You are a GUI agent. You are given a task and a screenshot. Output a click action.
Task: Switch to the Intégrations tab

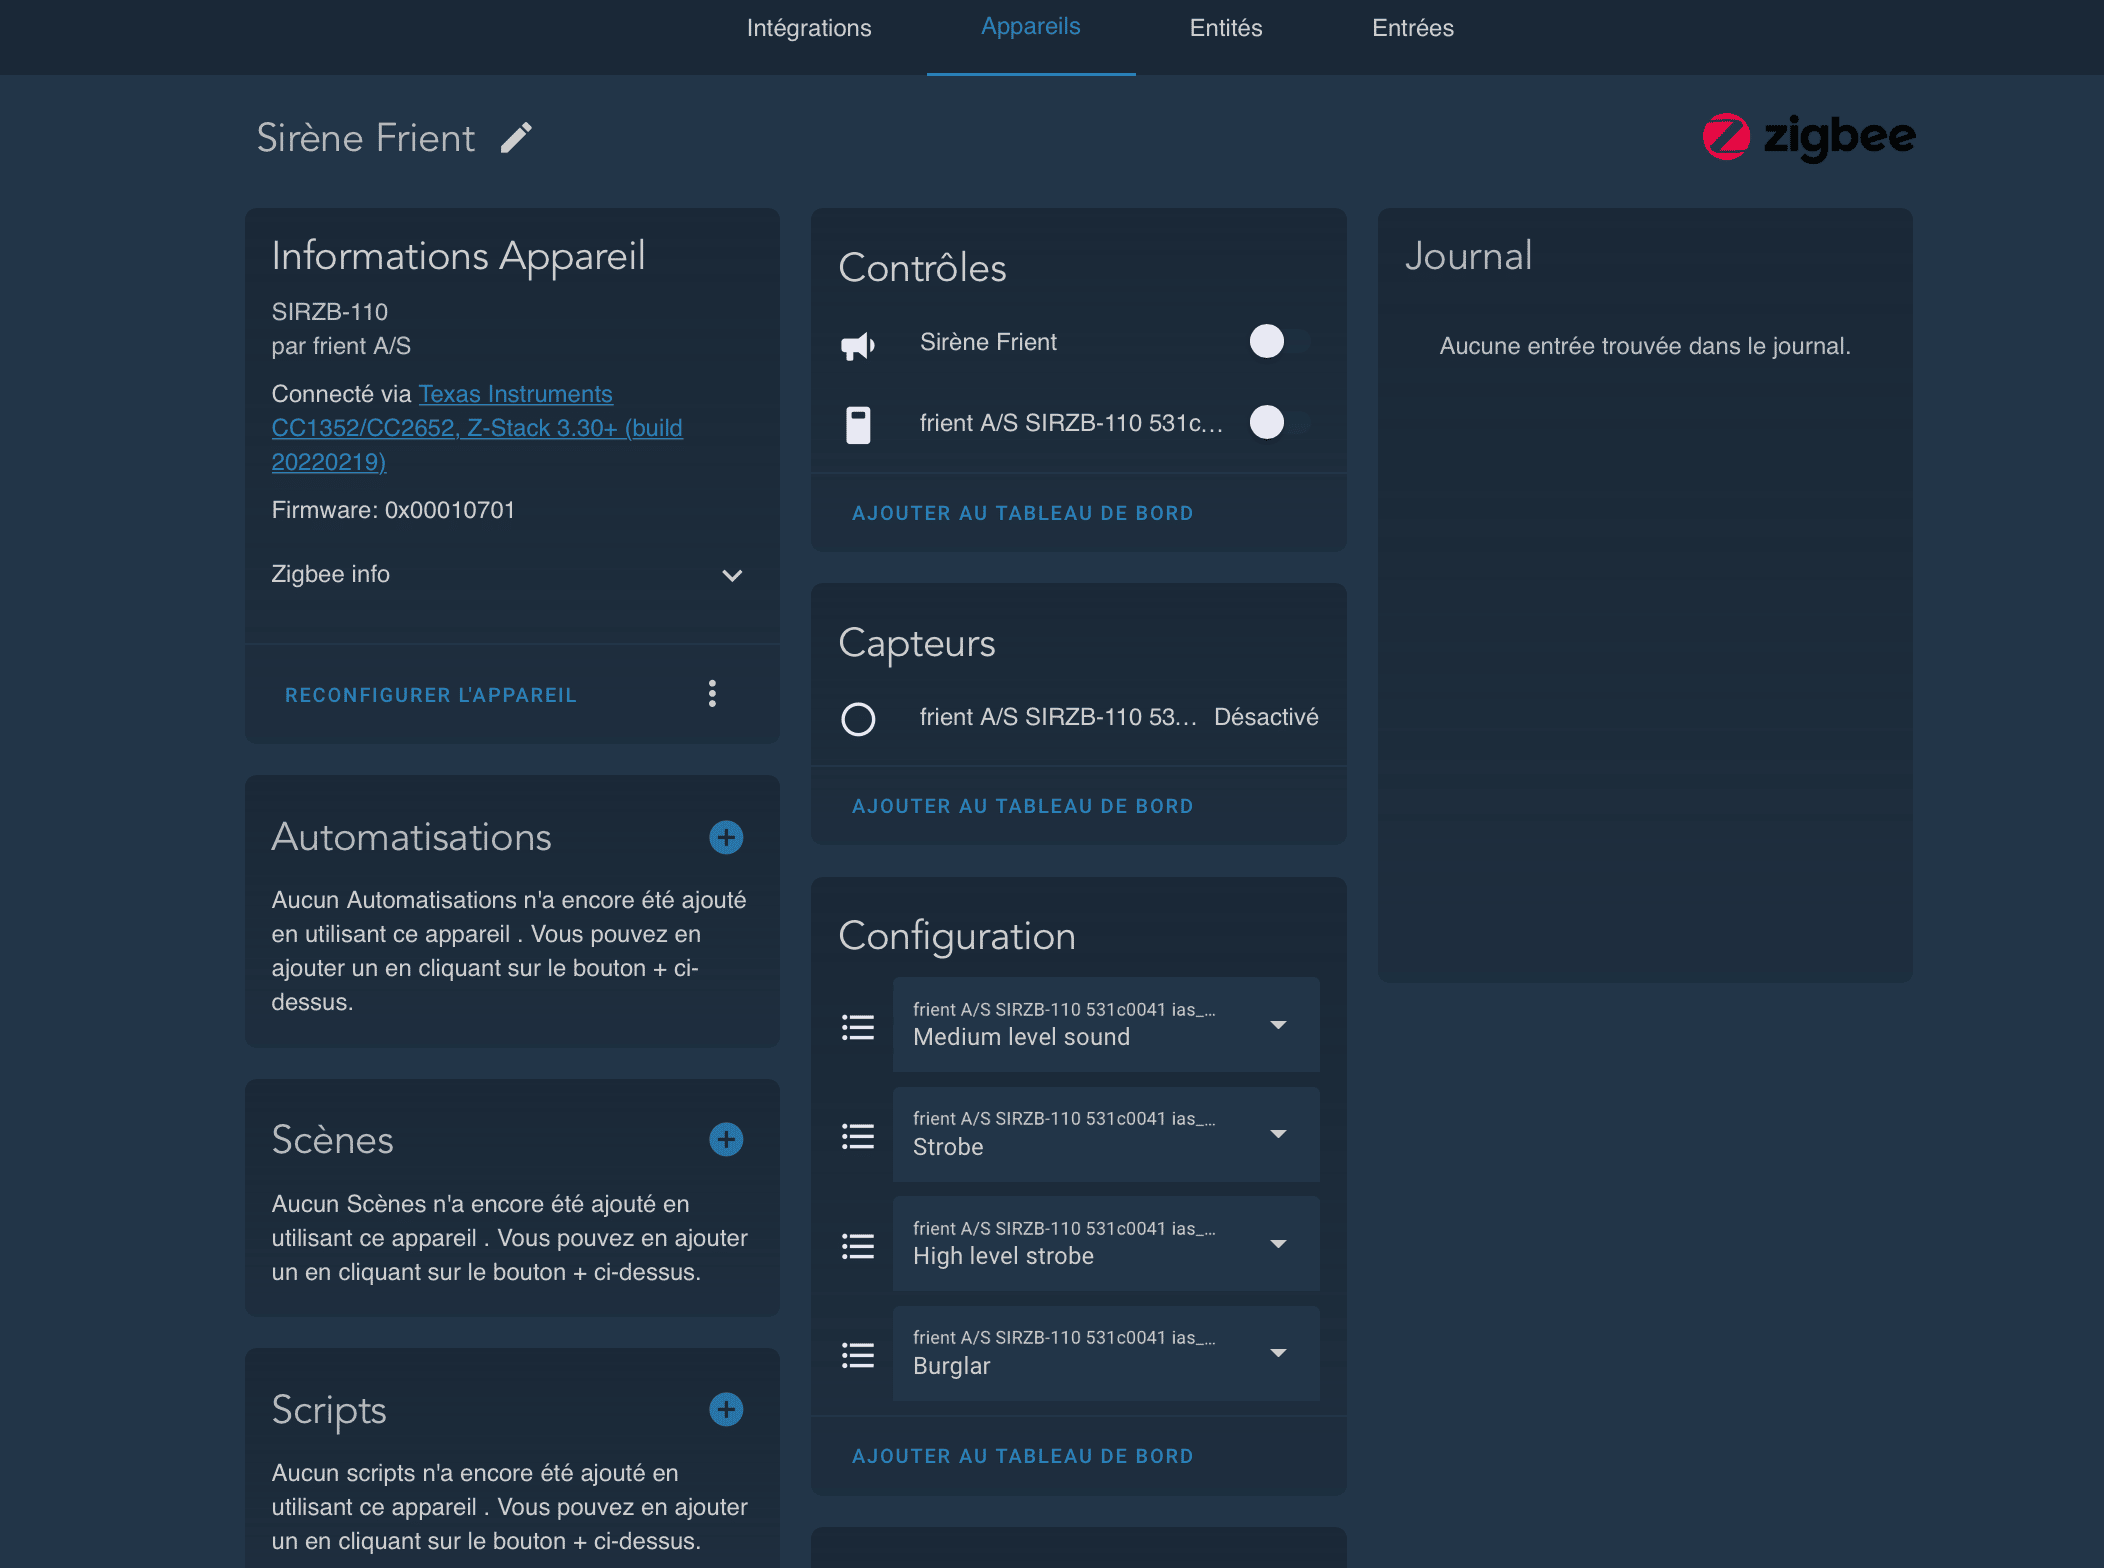pos(809,28)
